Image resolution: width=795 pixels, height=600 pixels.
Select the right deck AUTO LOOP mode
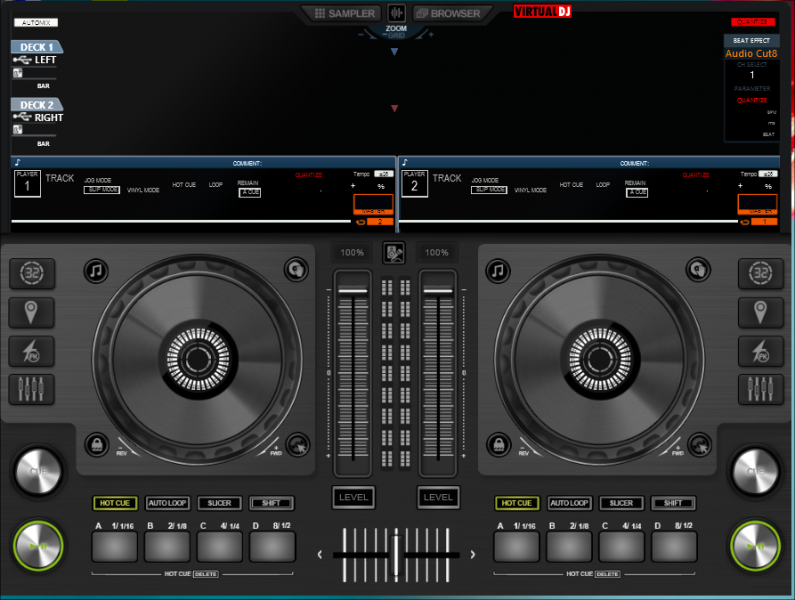569,503
